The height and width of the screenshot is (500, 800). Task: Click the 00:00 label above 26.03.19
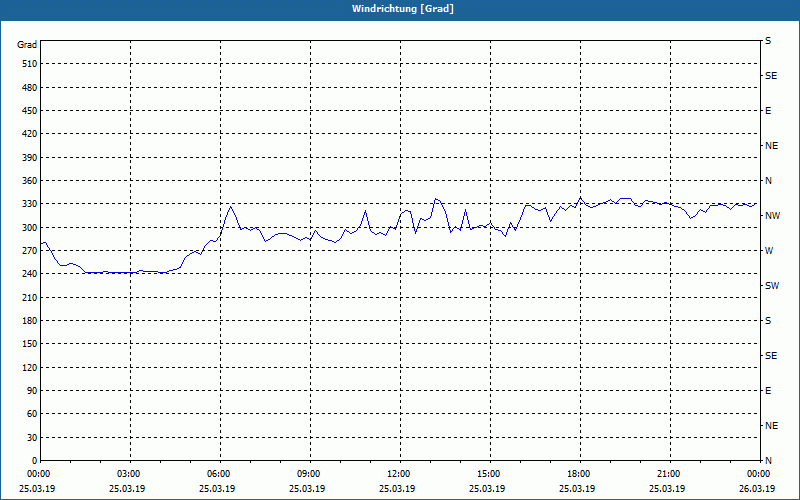point(759,474)
